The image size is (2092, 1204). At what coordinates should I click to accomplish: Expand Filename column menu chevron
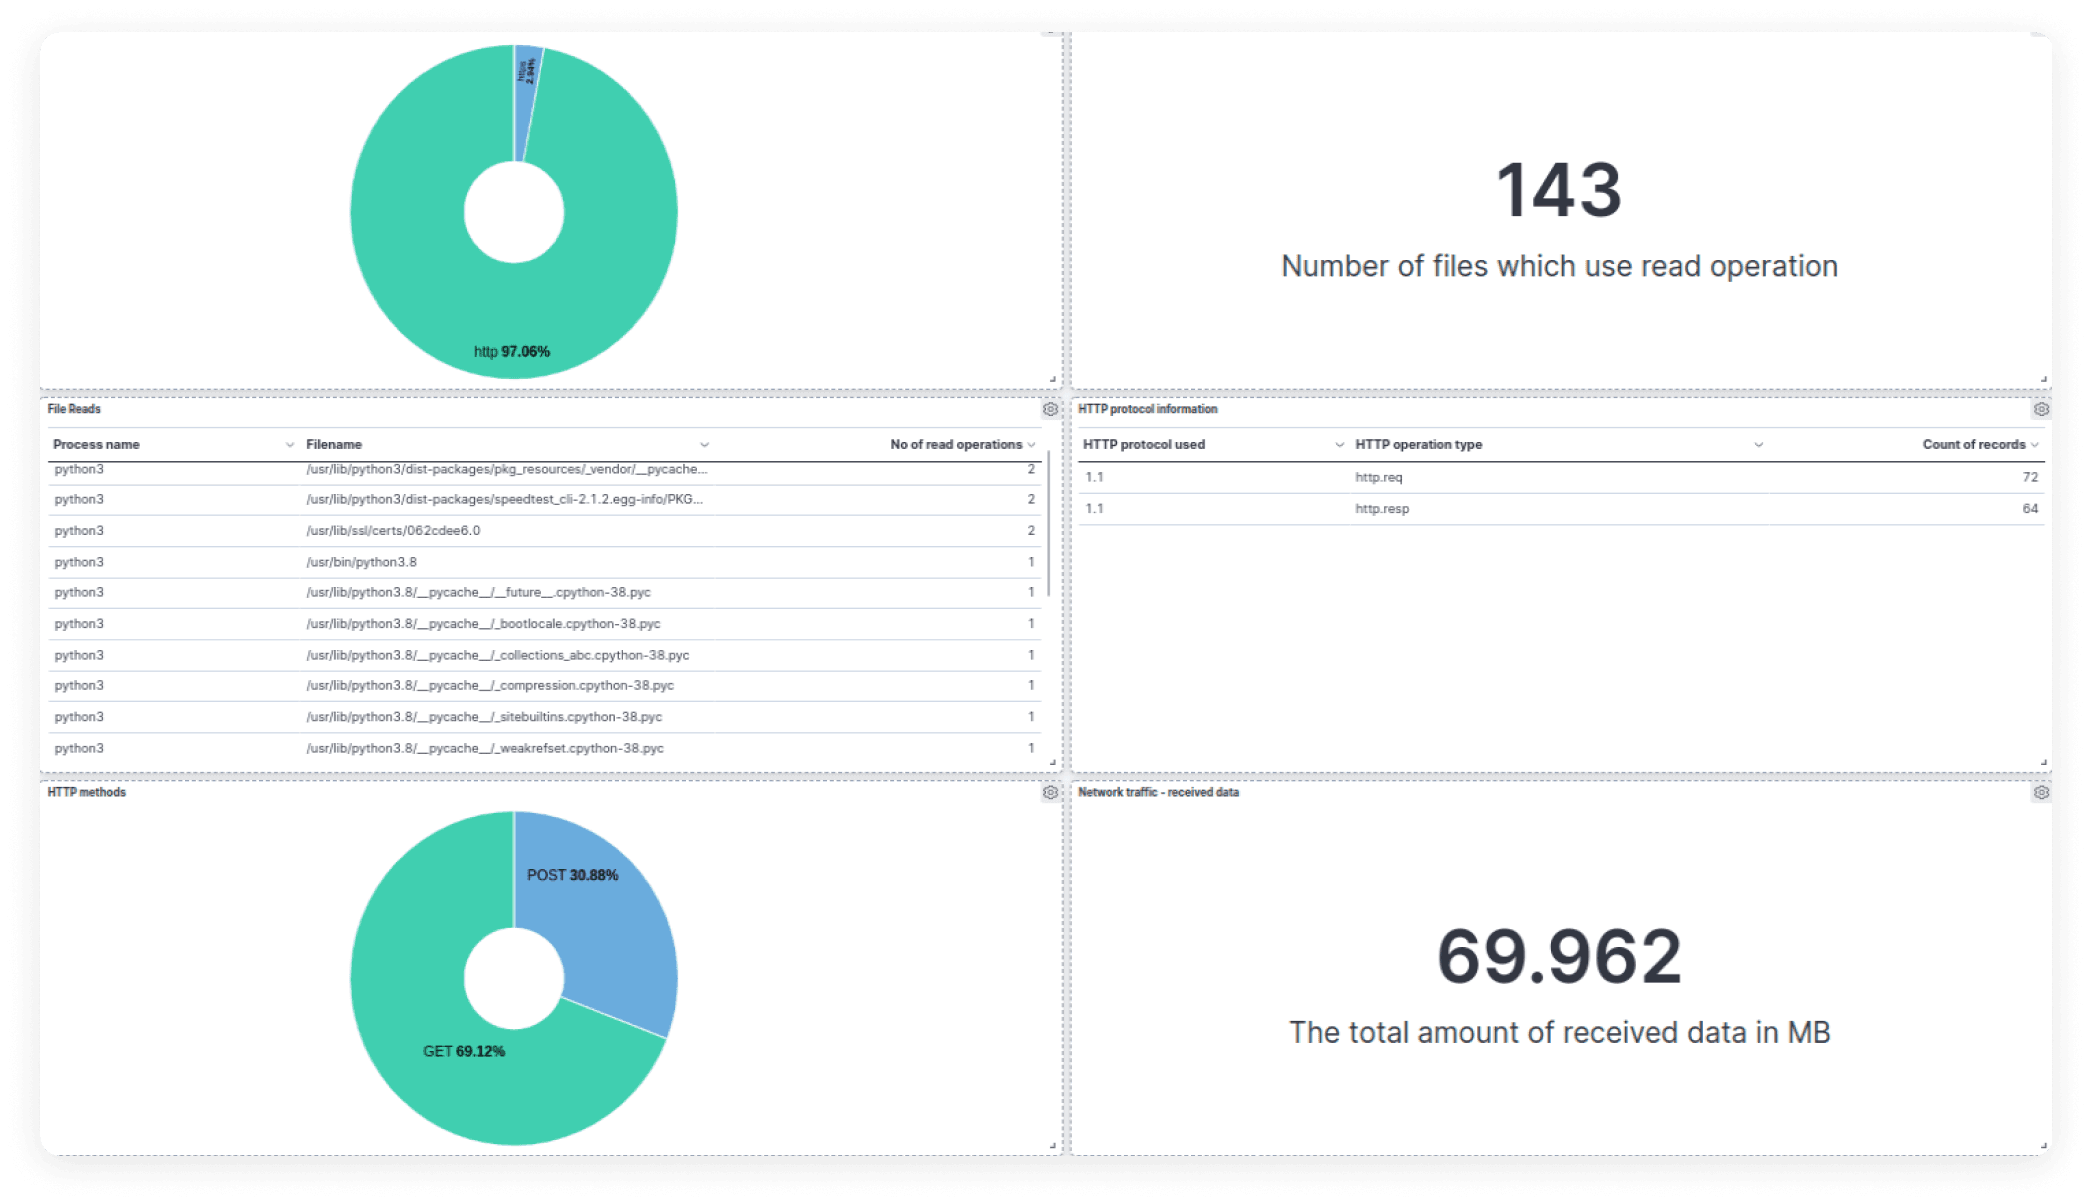(x=704, y=445)
